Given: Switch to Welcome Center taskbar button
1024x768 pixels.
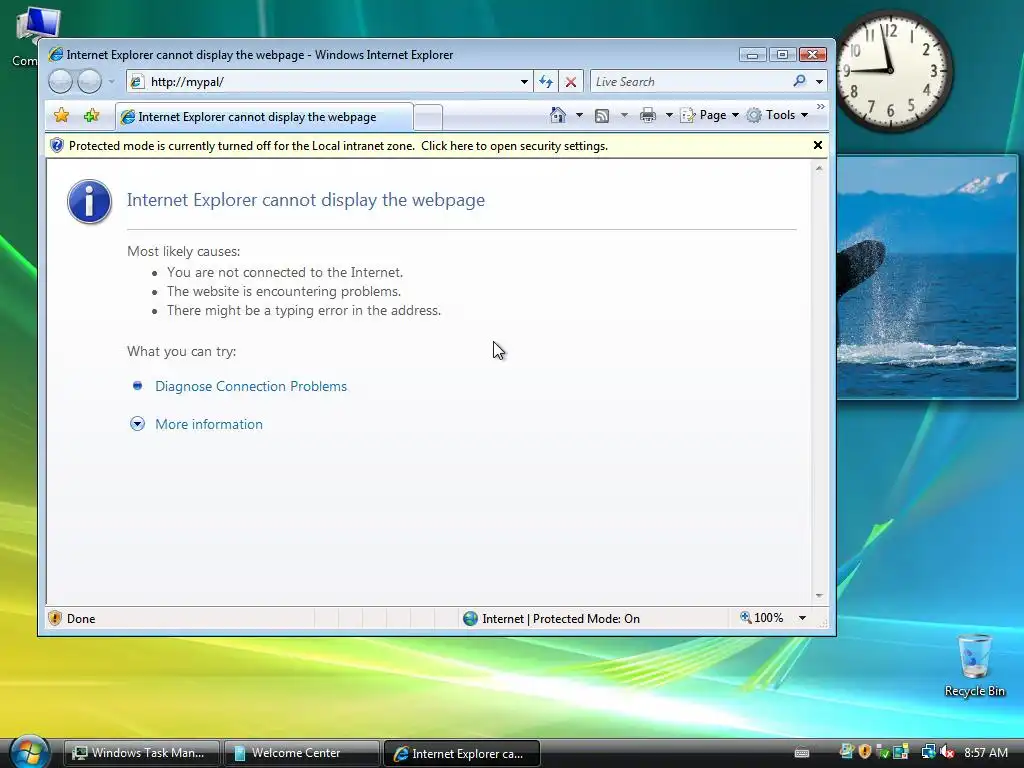Looking at the screenshot, I should coord(301,753).
